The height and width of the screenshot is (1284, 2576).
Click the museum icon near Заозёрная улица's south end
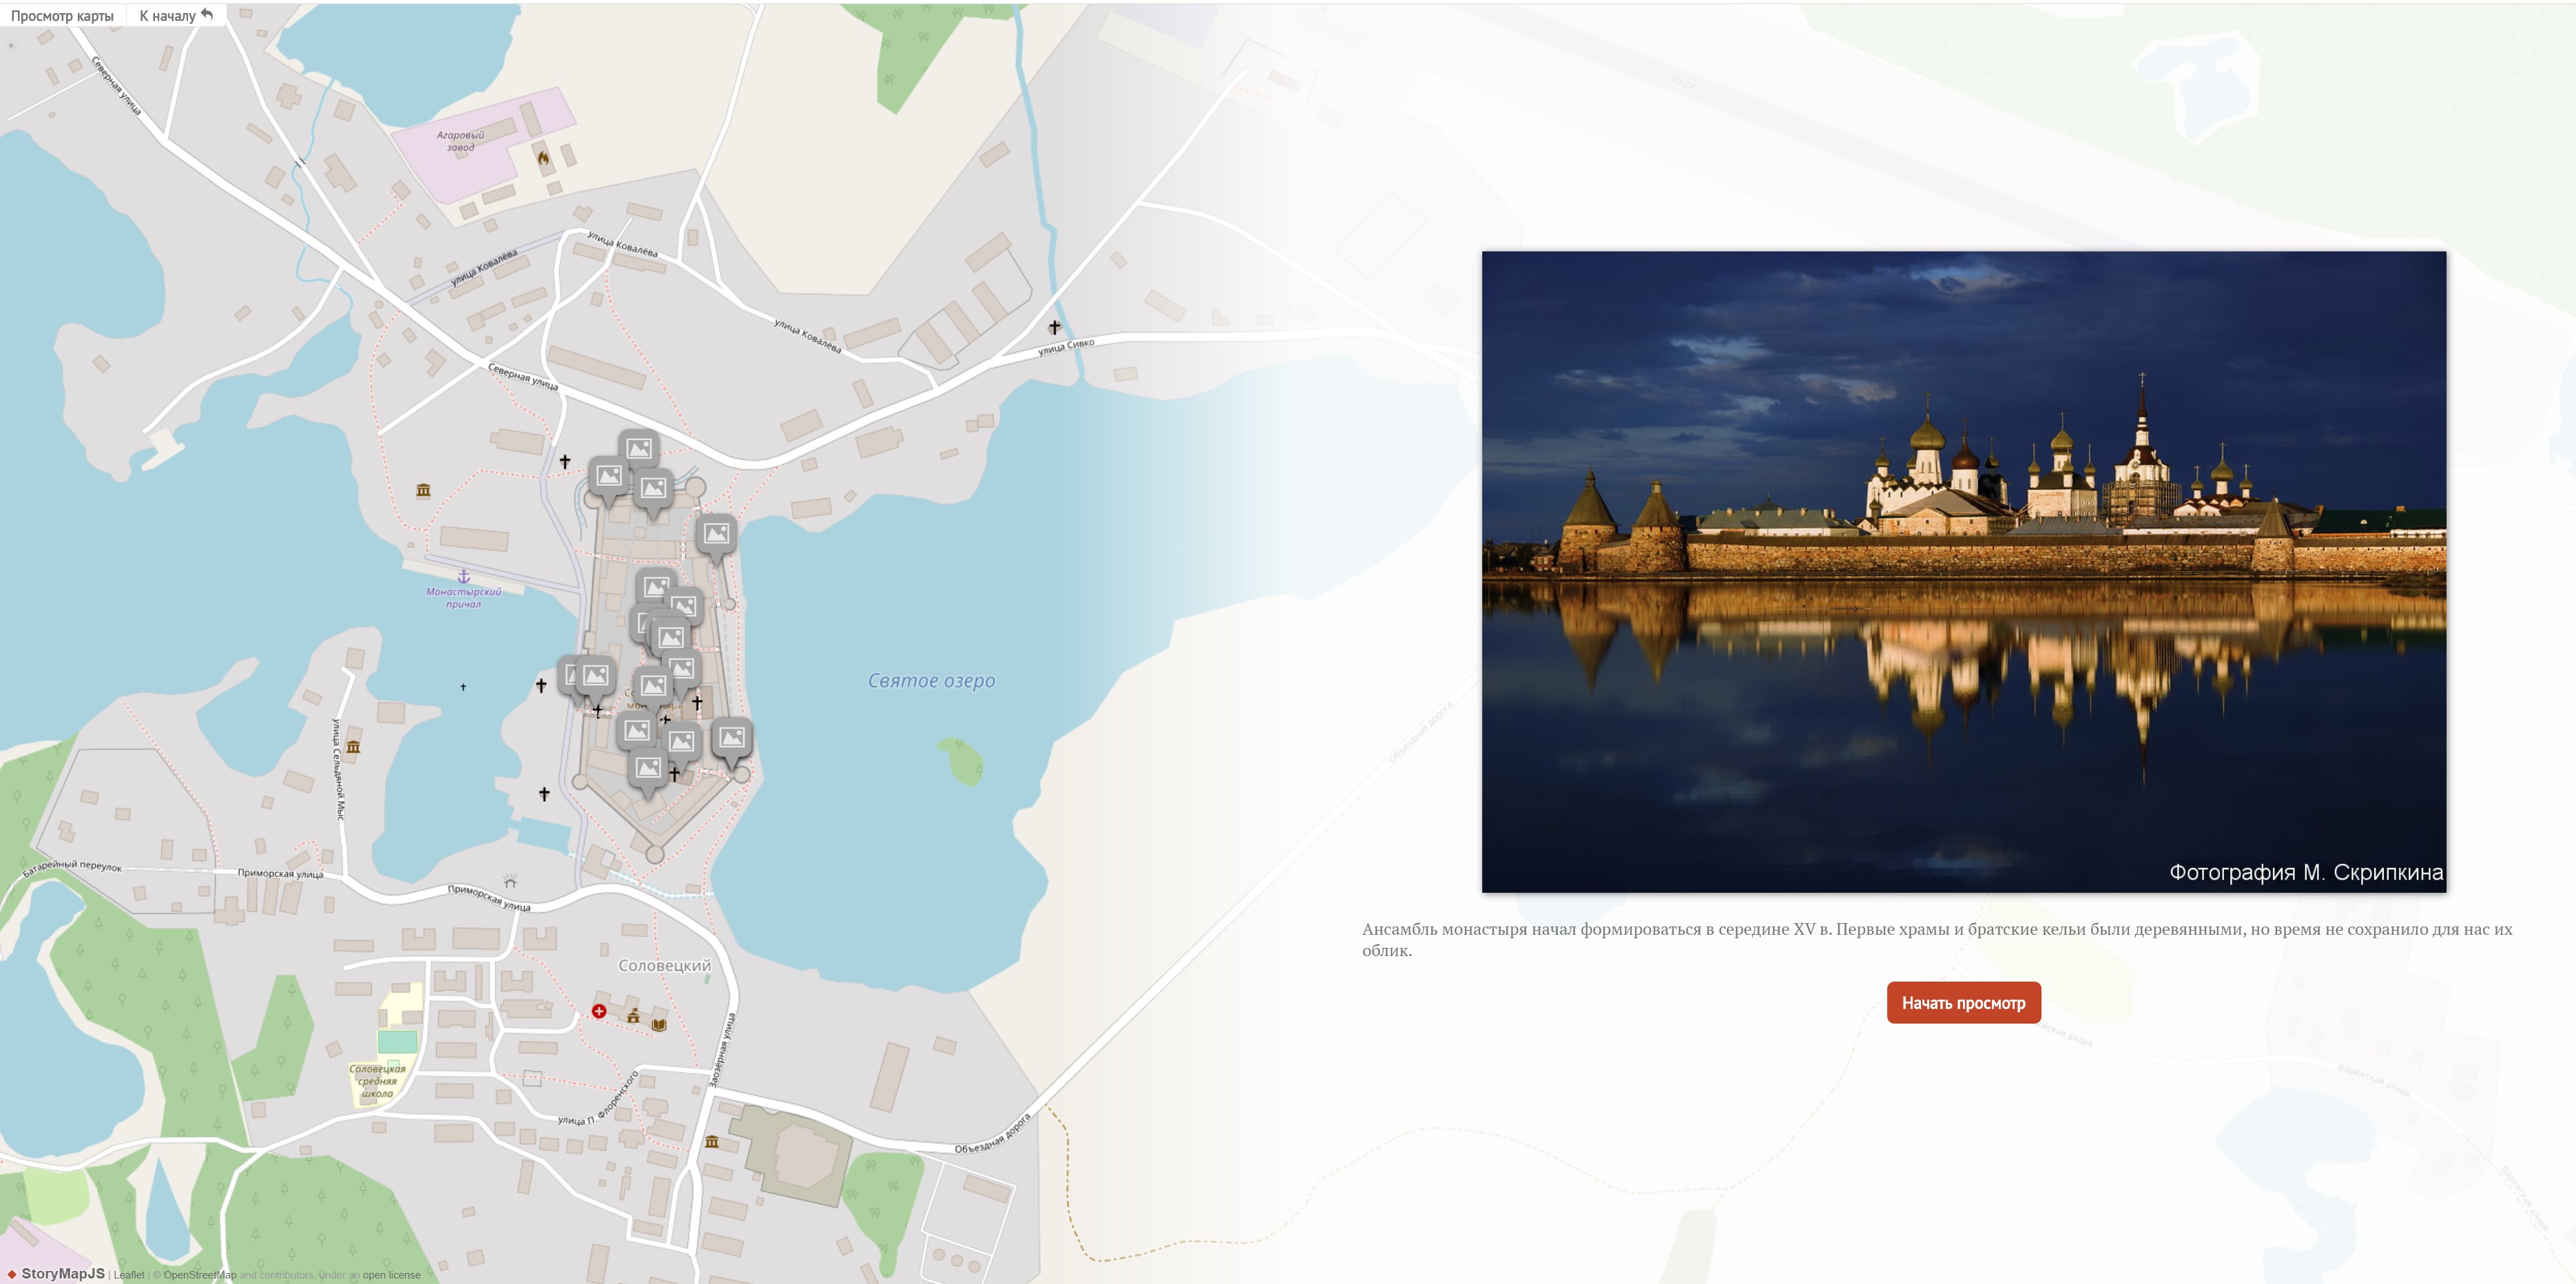(x=712, y=1141)
